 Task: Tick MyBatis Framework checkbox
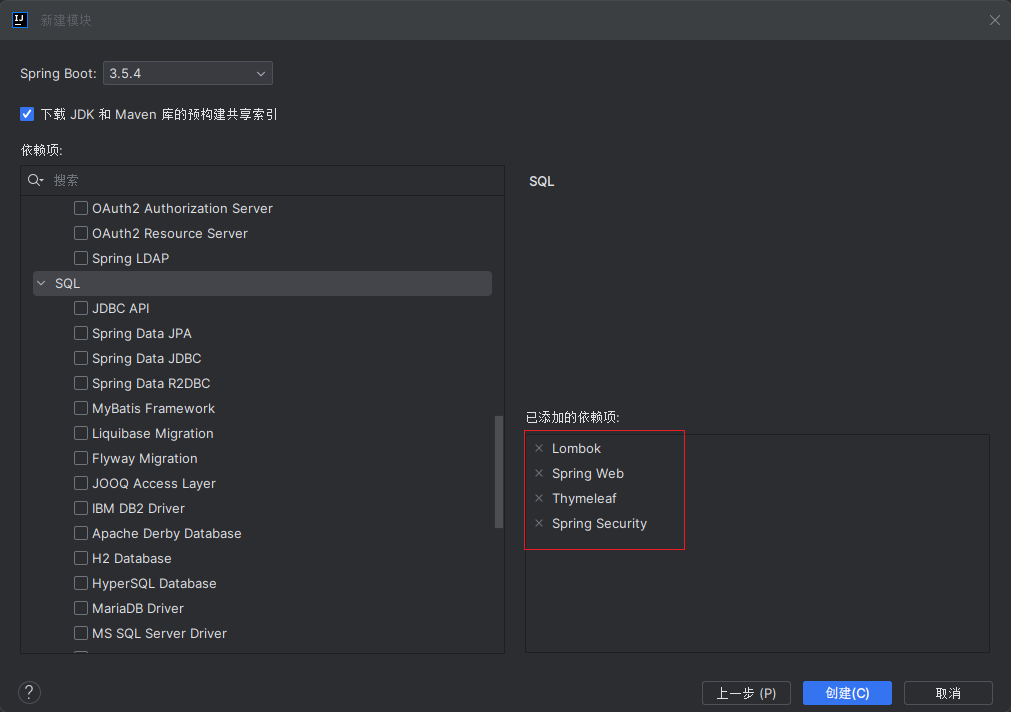tap(81, 408)
